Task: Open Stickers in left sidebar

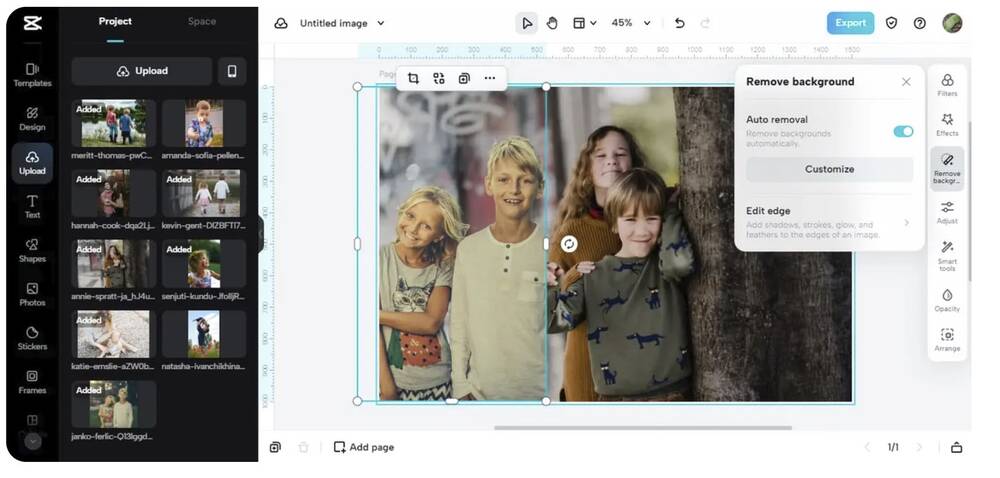Action: [x=32, y=337]
